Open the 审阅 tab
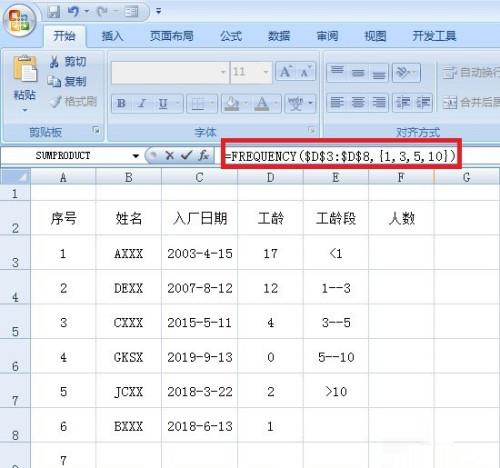Image resolution: width=500 pixels, height=468 pixels. [327, 36]
